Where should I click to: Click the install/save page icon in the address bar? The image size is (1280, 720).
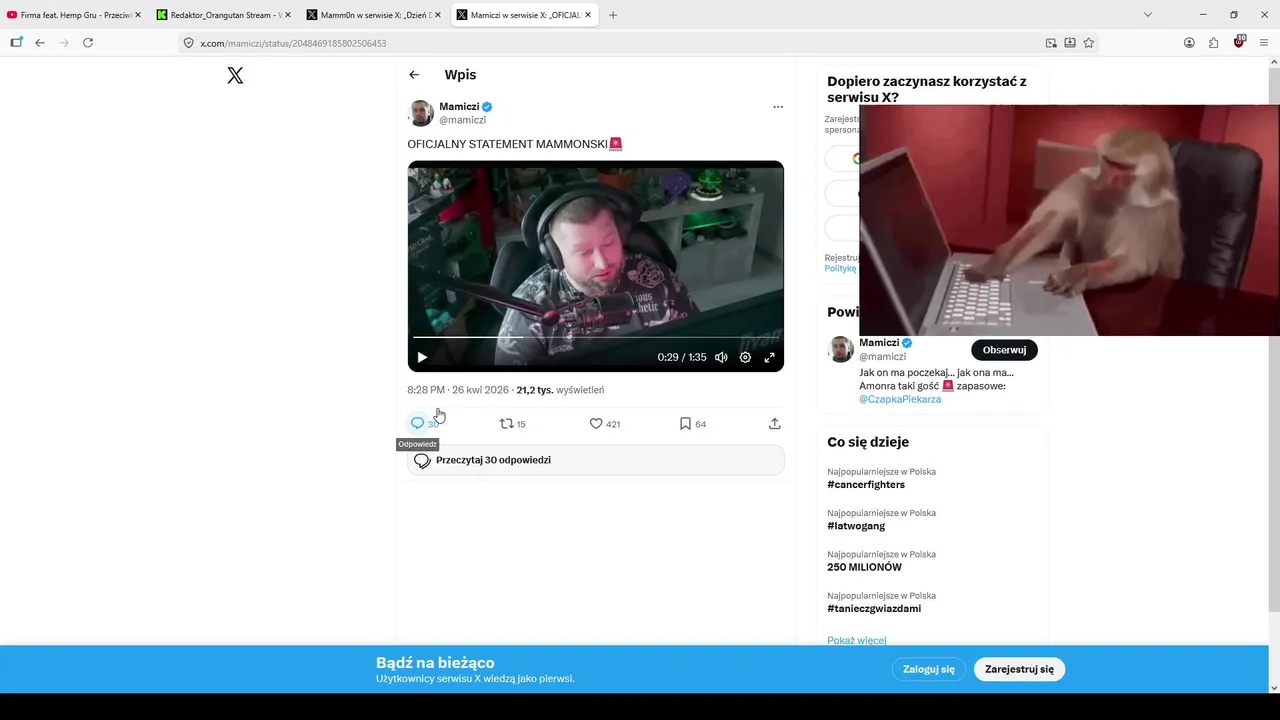pyautogui.click(x=1070, y=43)
